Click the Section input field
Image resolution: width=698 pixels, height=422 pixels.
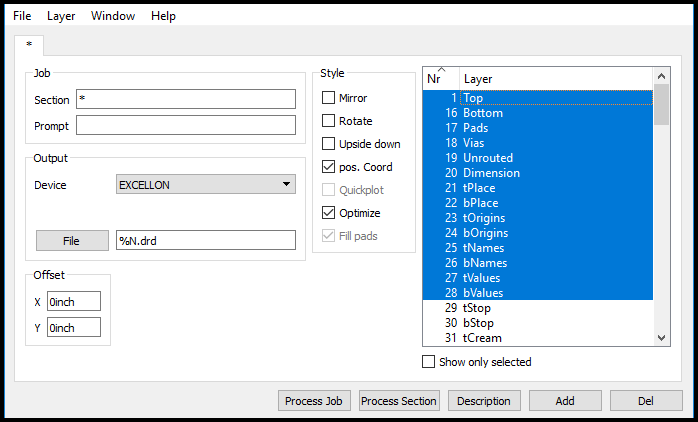tap(186, 99)
